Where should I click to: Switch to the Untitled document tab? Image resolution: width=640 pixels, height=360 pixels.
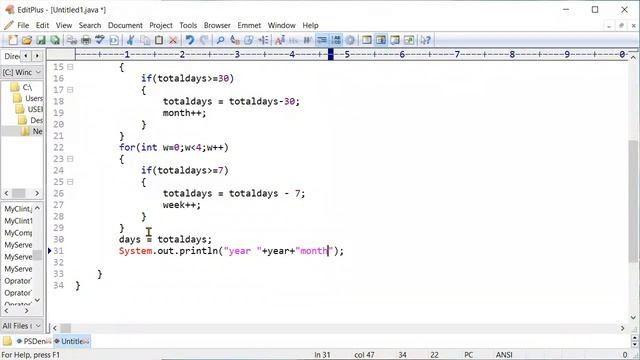pos(72,341)
